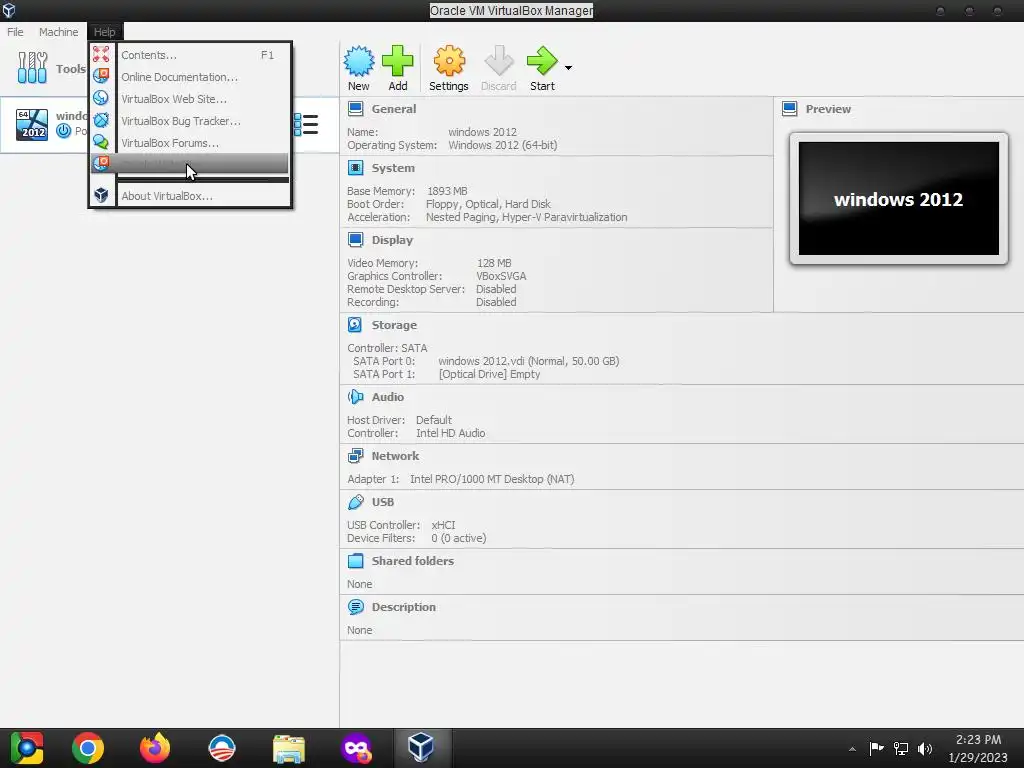The width and height of the screenshot is (1024, 768).
Task: Open the file manager folder icon in taskbar
Action: pos(289,748)
